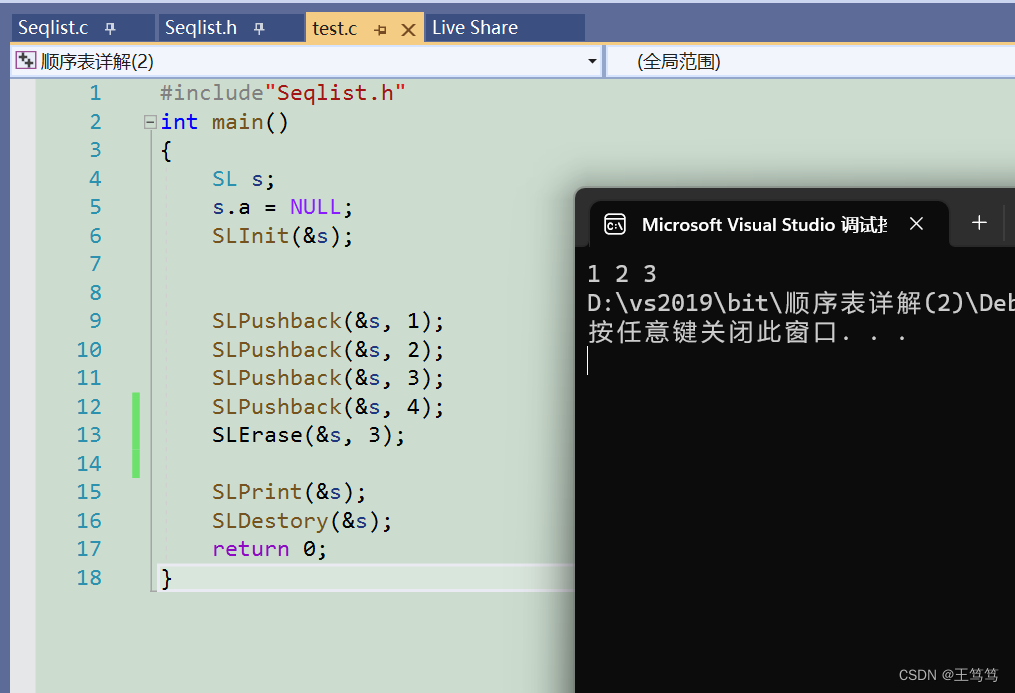The image size is (1015, 693).
Task: Open the (全局范围) scope dropdown
Action: (810, 61)
